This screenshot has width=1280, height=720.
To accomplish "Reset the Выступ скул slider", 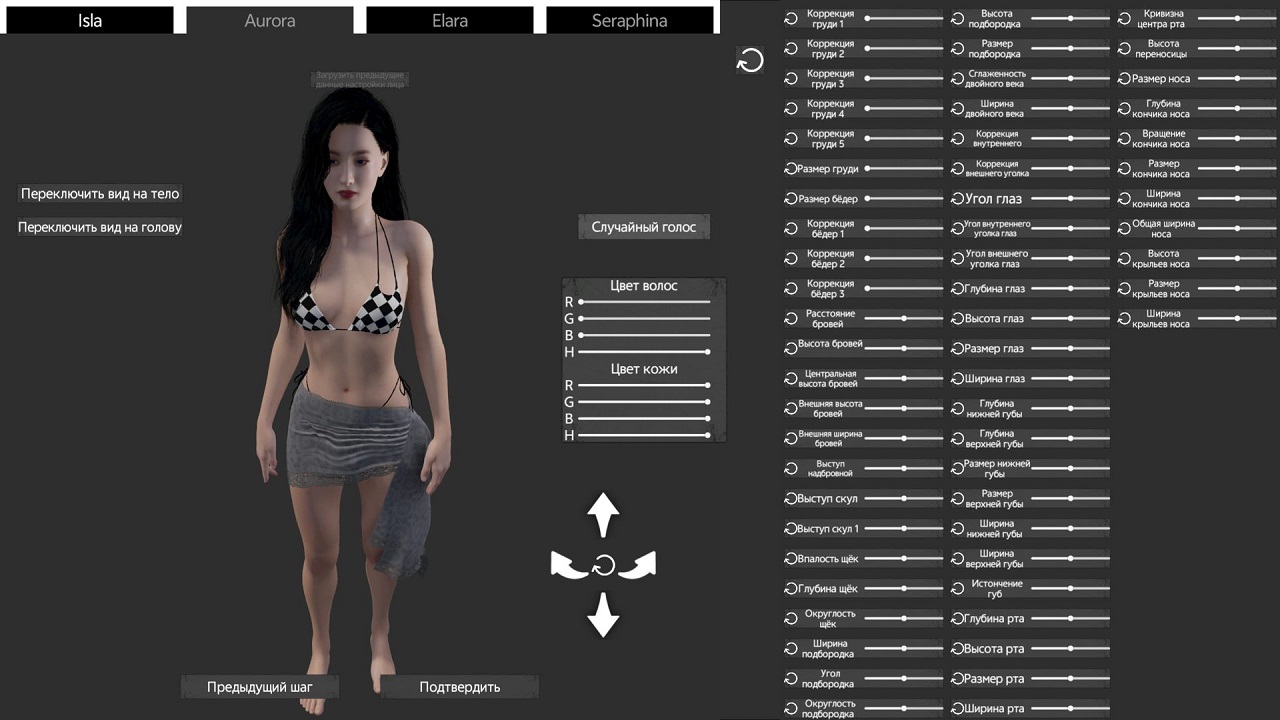I will point(791,499).
